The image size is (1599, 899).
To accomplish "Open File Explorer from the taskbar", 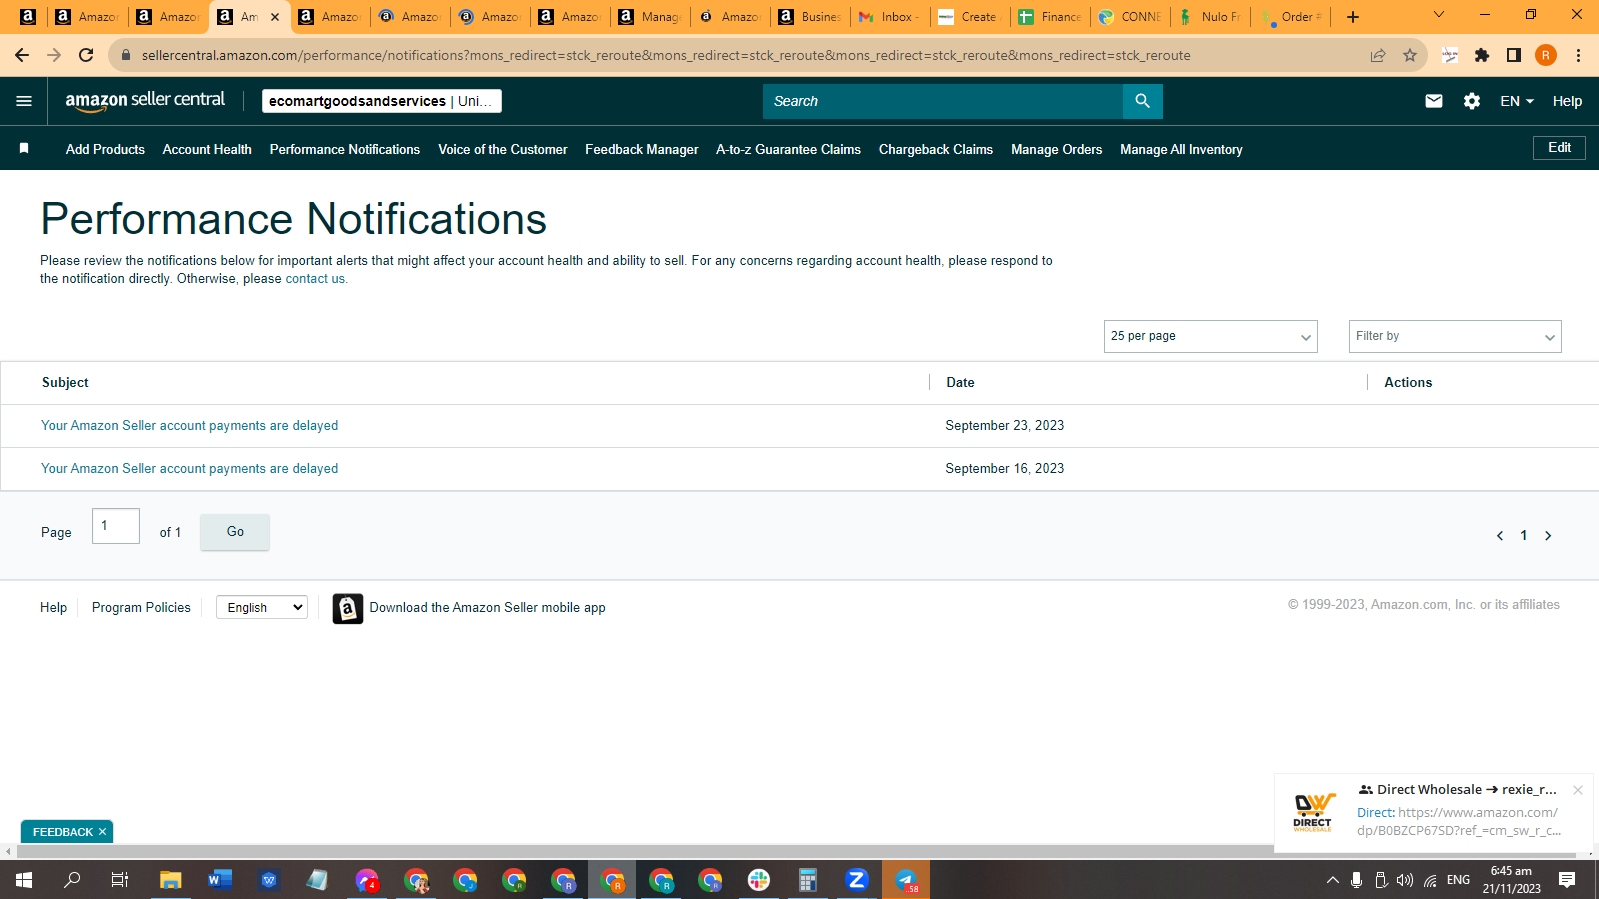I will pos(171,880).
